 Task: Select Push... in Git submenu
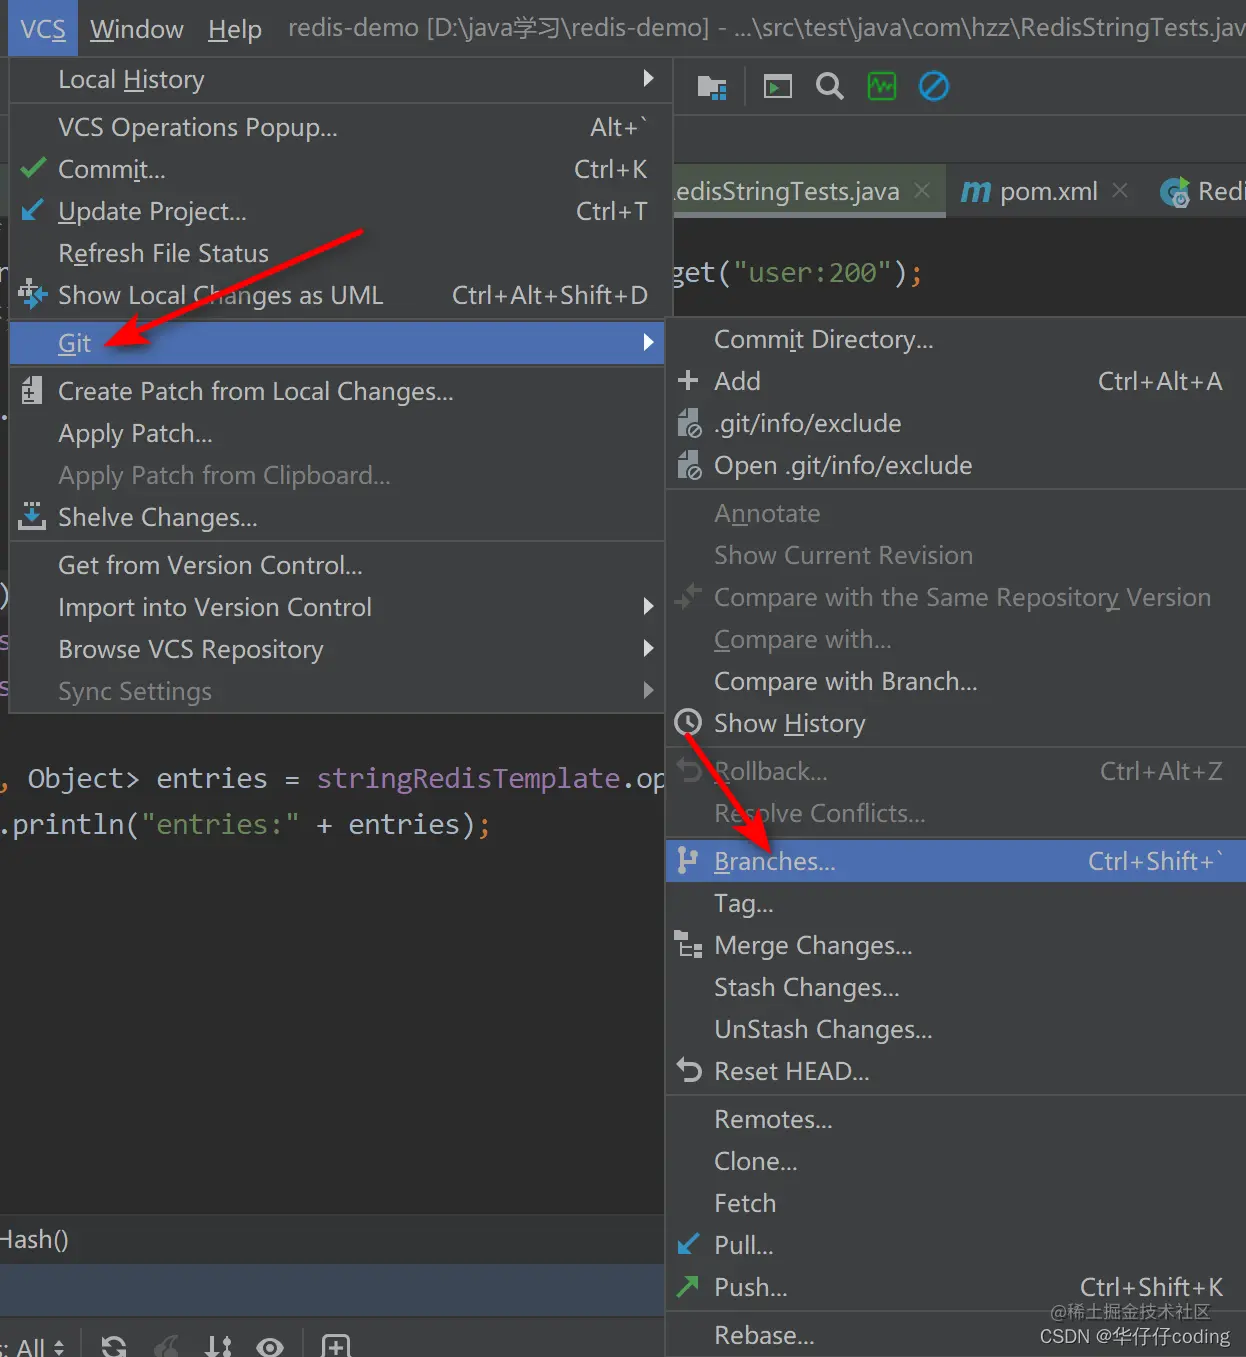tap(956, 1287)
